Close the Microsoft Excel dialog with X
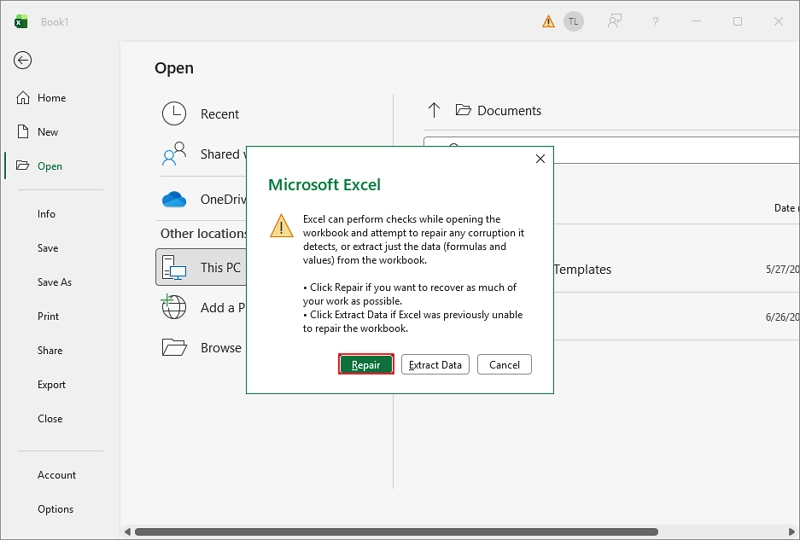 (540, 159)
